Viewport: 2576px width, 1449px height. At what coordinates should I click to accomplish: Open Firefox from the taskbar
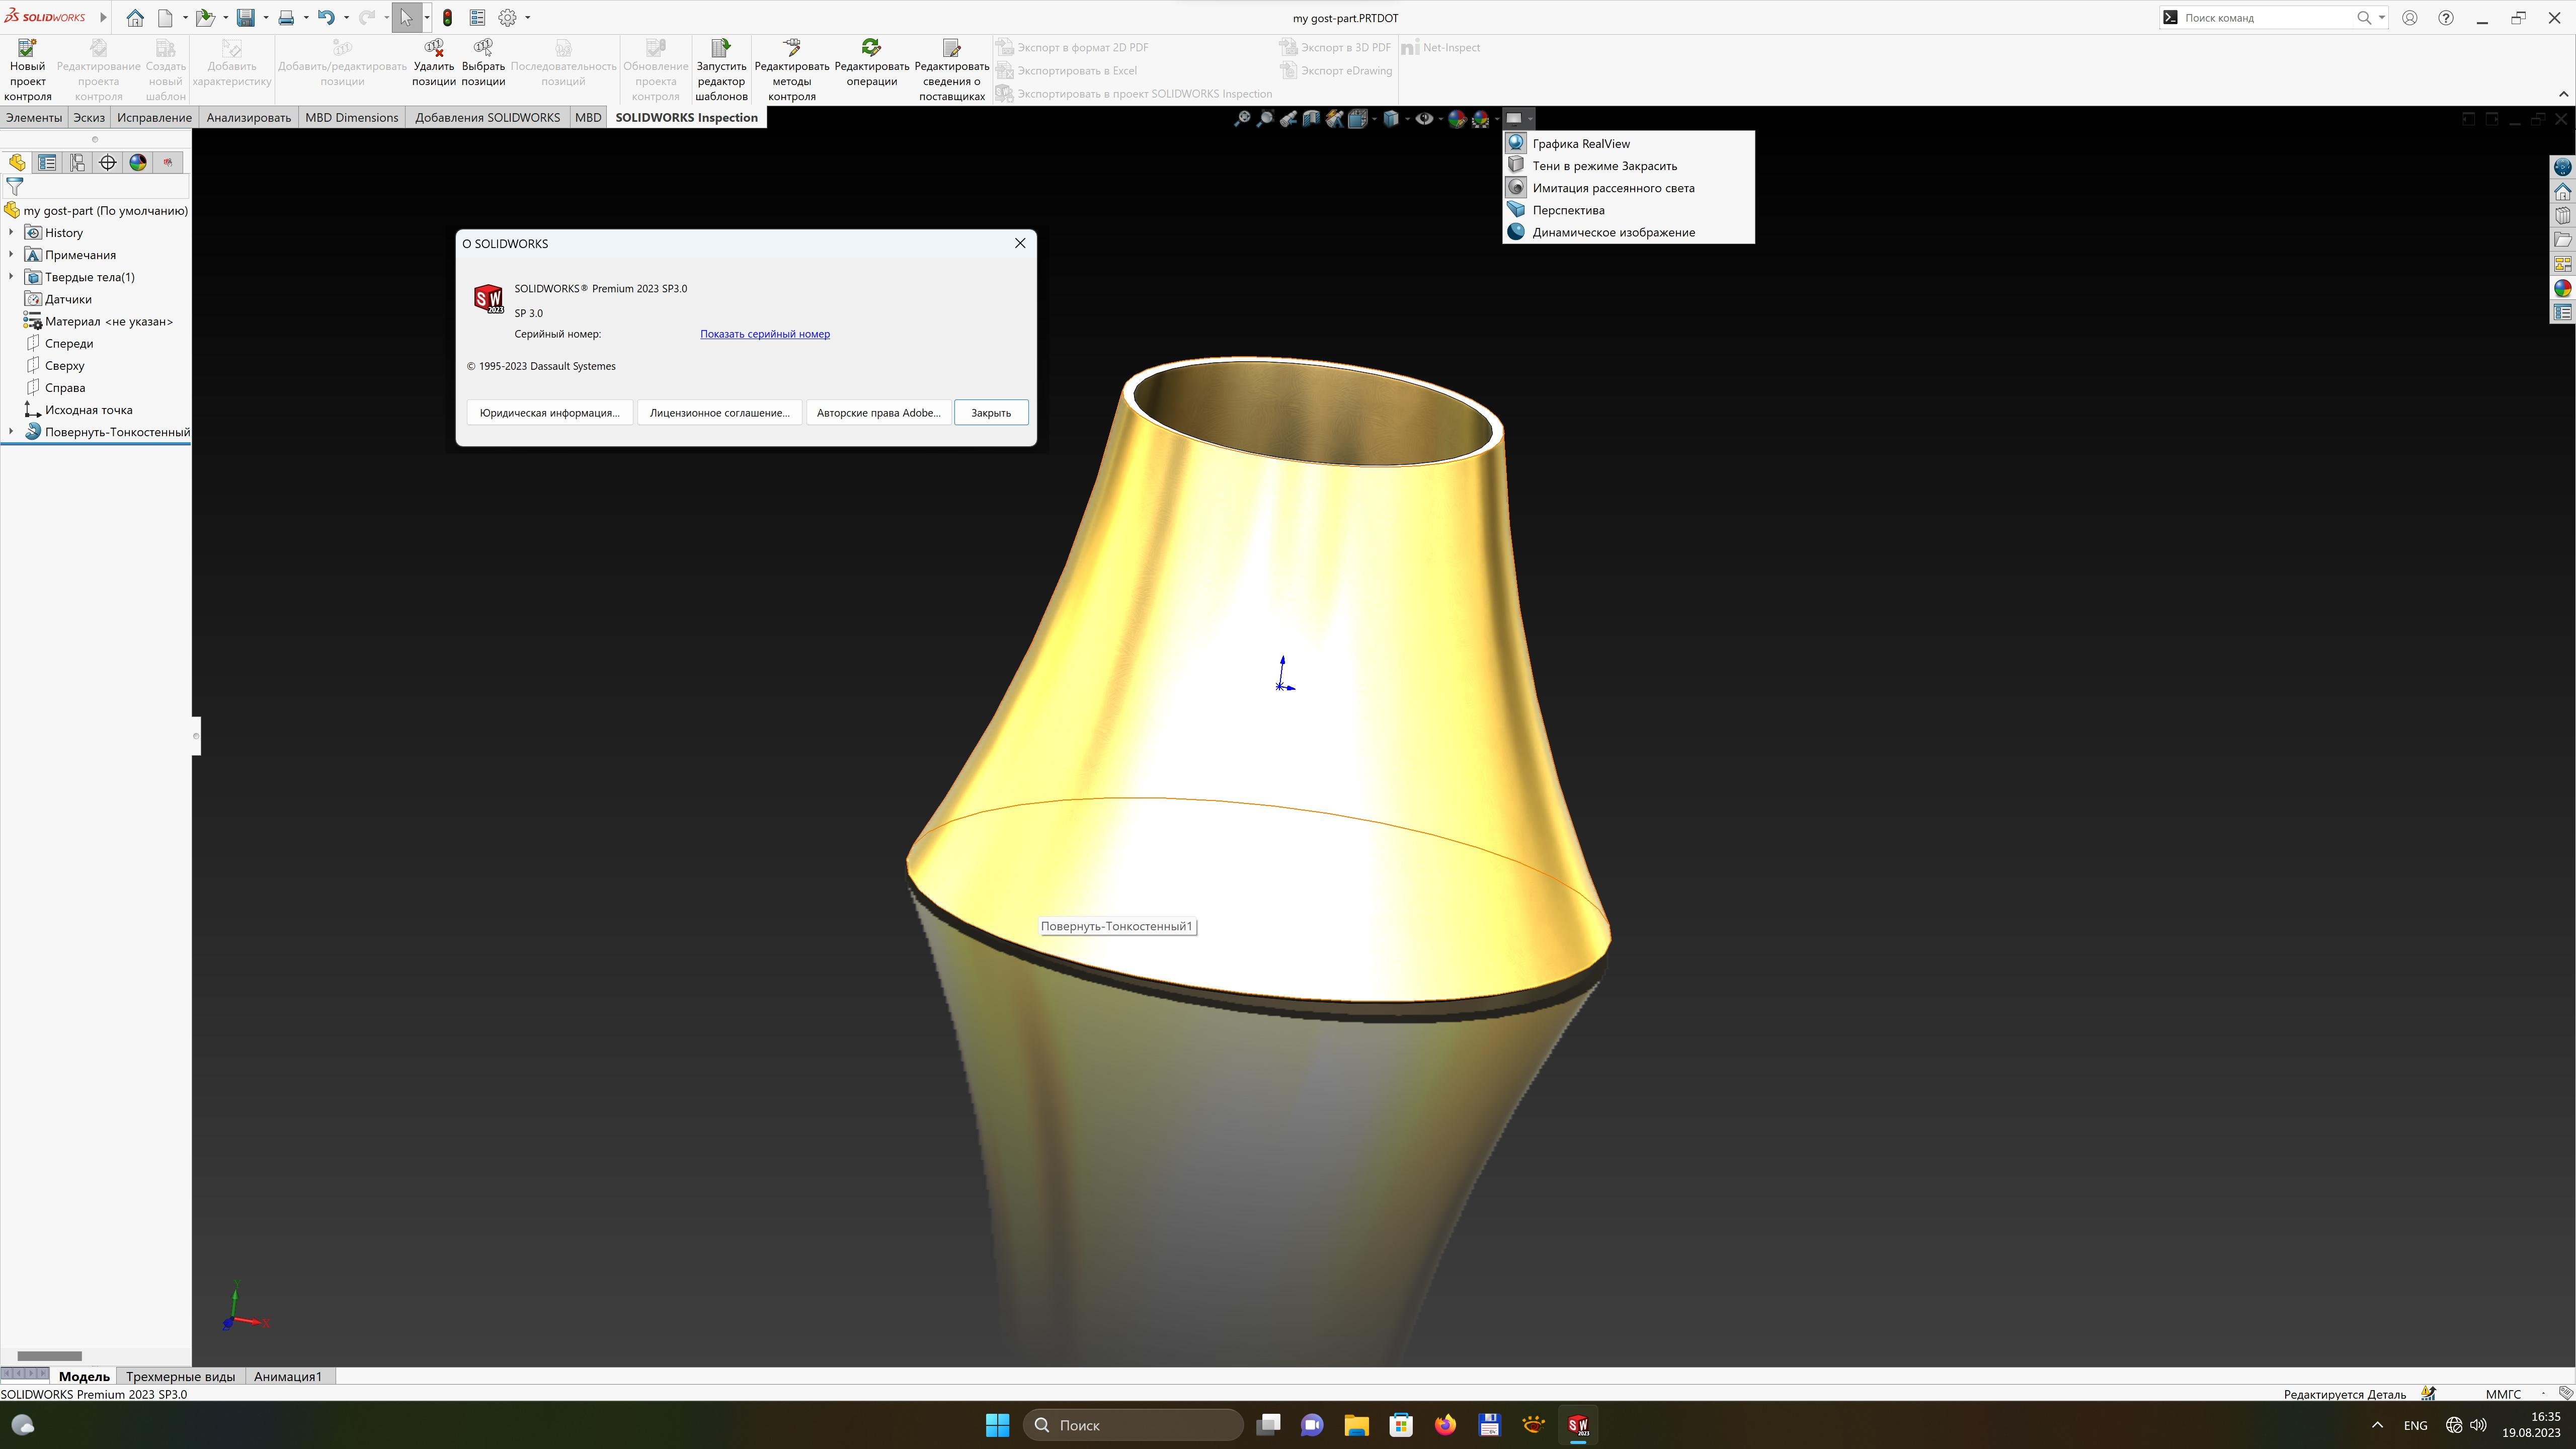coord(1445,1425)
